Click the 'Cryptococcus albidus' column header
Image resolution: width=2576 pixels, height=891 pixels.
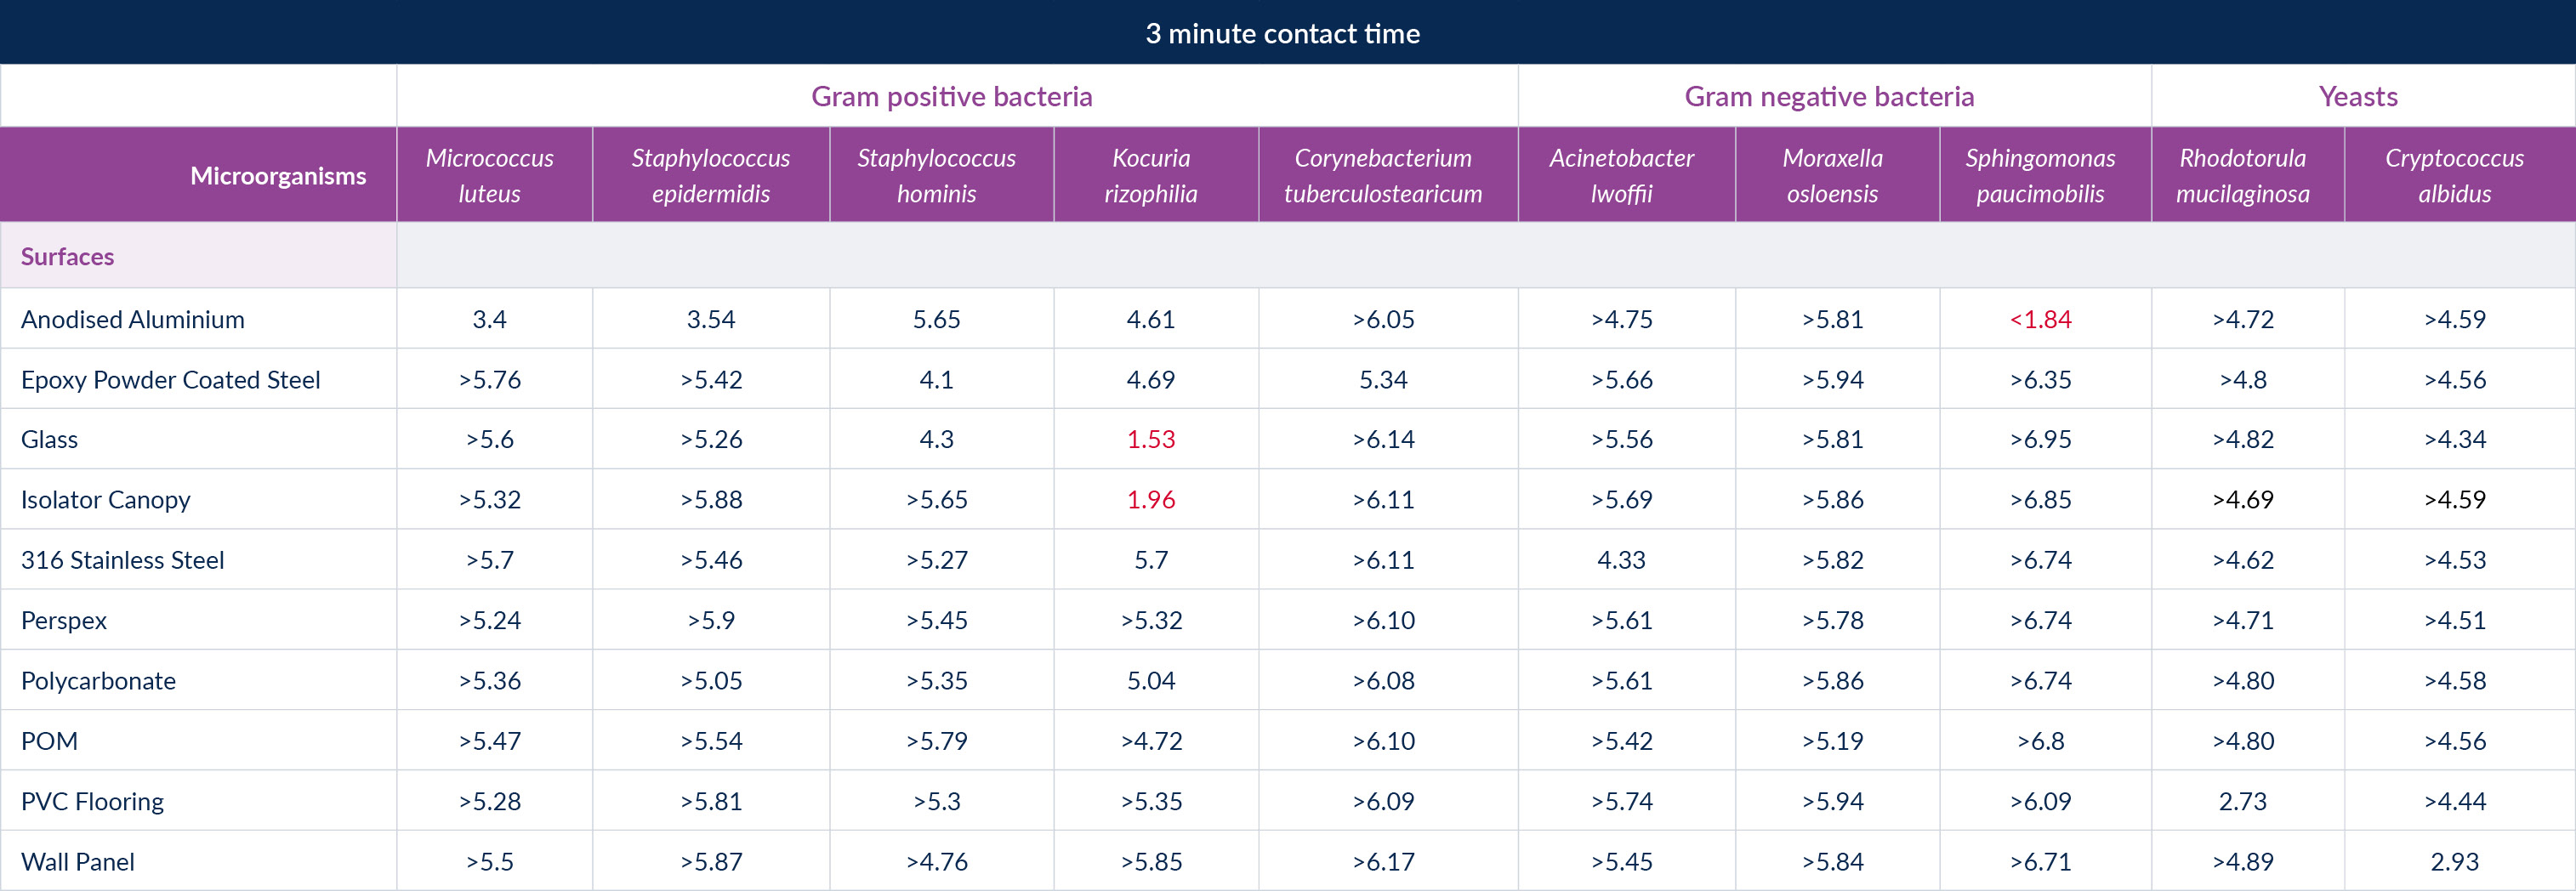point(2454,175)
